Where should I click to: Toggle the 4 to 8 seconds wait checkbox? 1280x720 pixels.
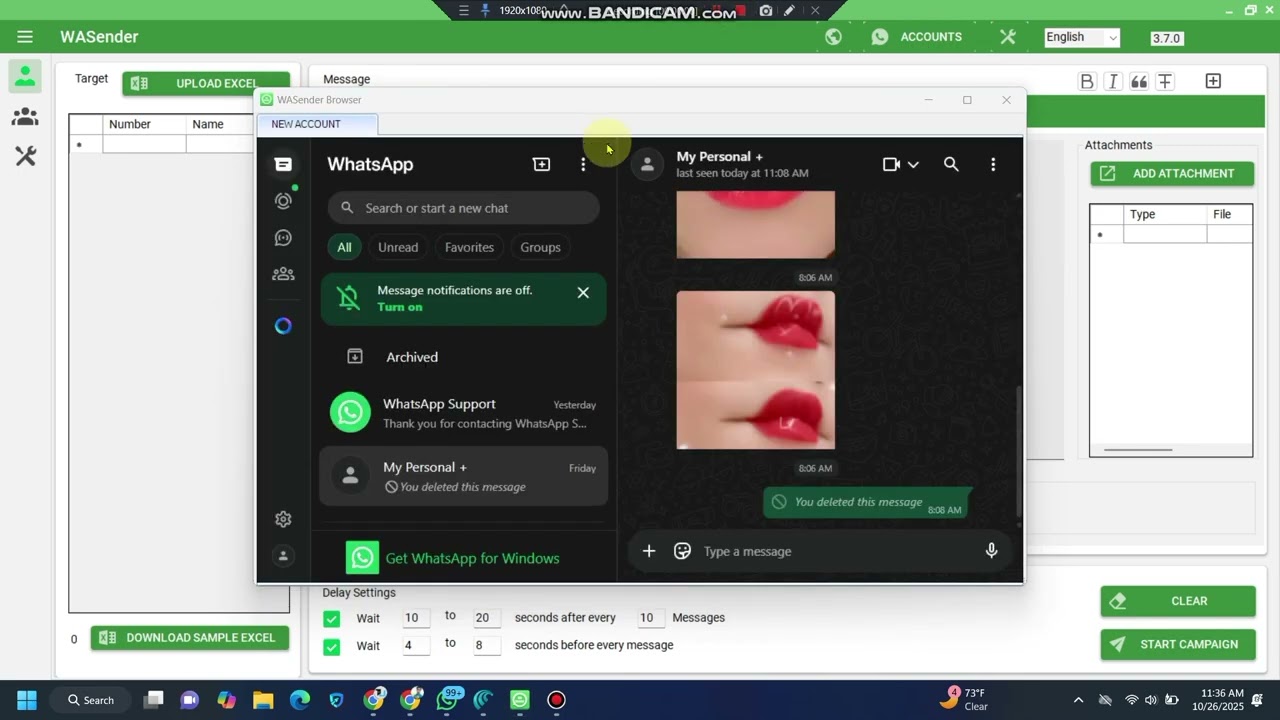pyautogui.click(x=332, y=646)
